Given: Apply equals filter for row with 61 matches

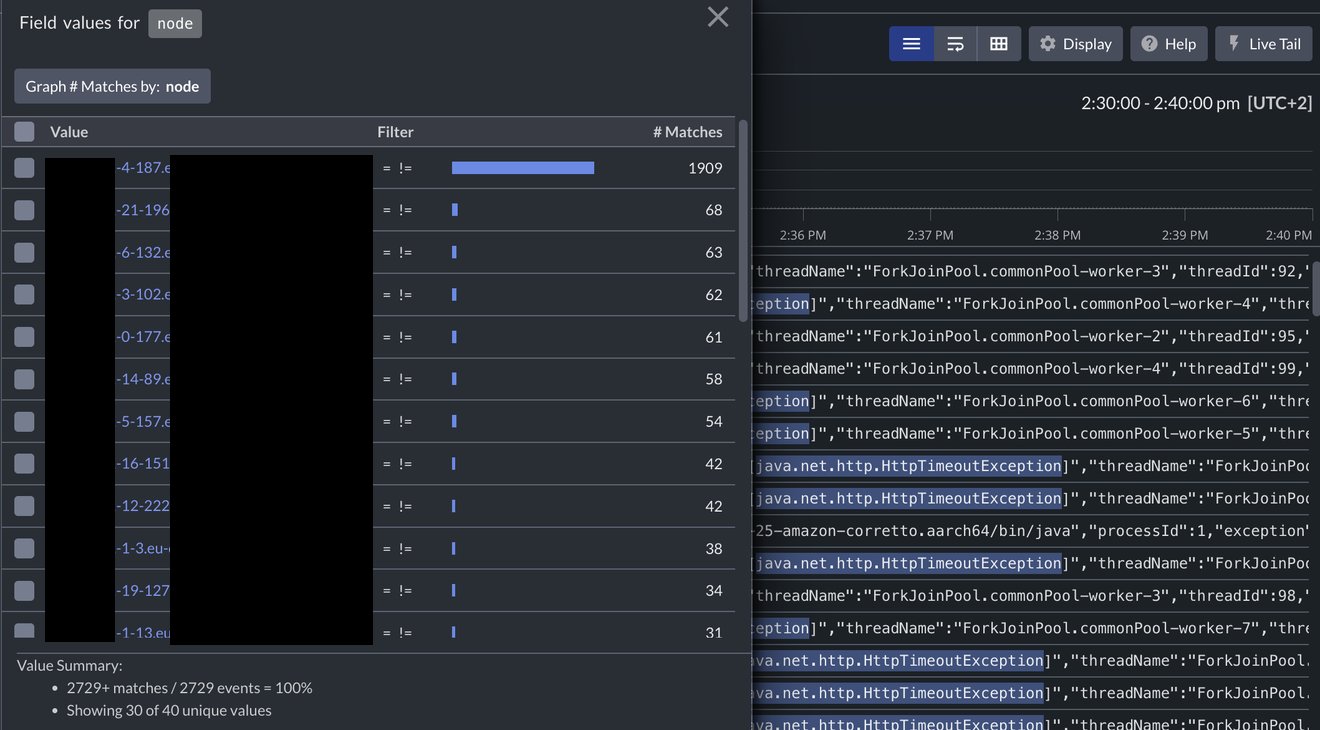Looking at the screenshot, I should click(x=387, y=337).
